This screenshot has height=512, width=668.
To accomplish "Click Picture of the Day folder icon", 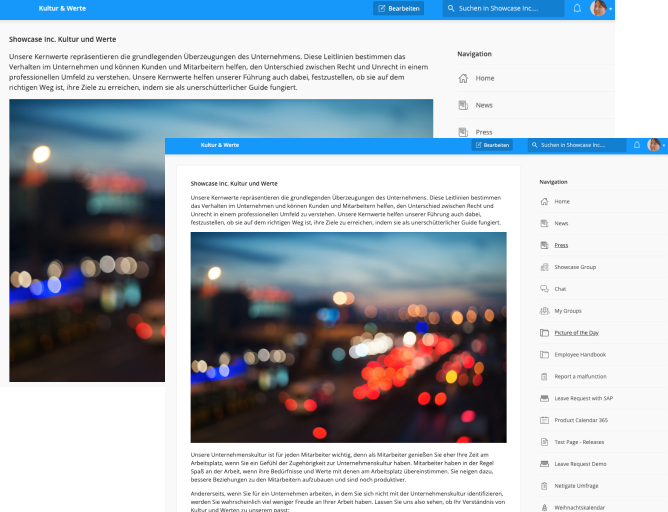I will pos(544,333).
